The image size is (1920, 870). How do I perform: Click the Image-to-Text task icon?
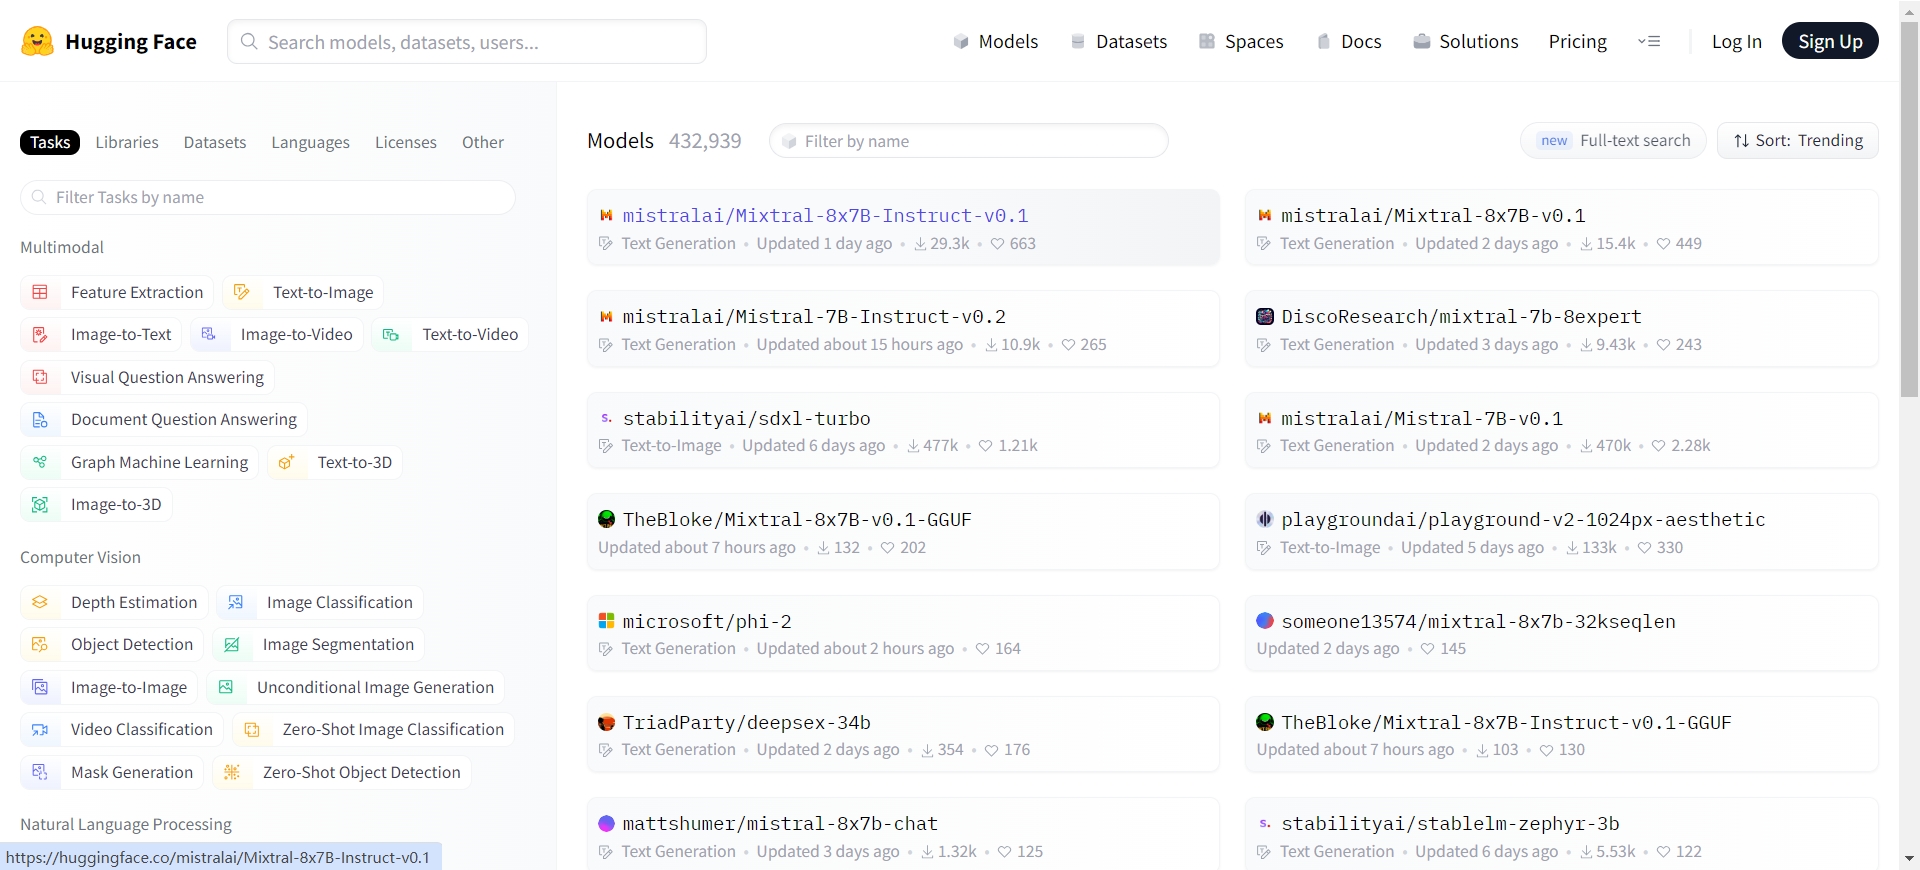pyautogui.click(x=40, y=334)
